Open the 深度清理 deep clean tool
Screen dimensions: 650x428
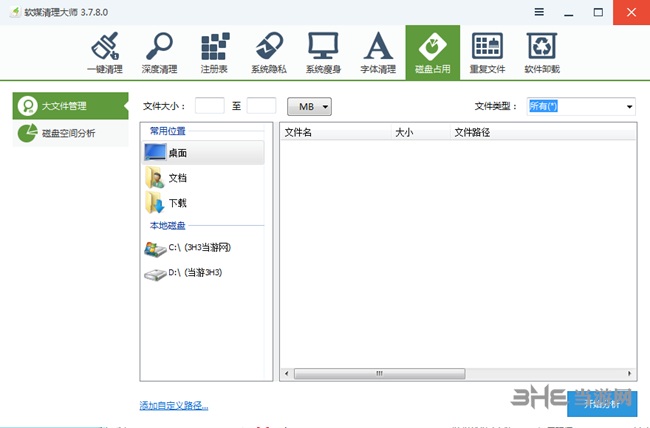159,53
